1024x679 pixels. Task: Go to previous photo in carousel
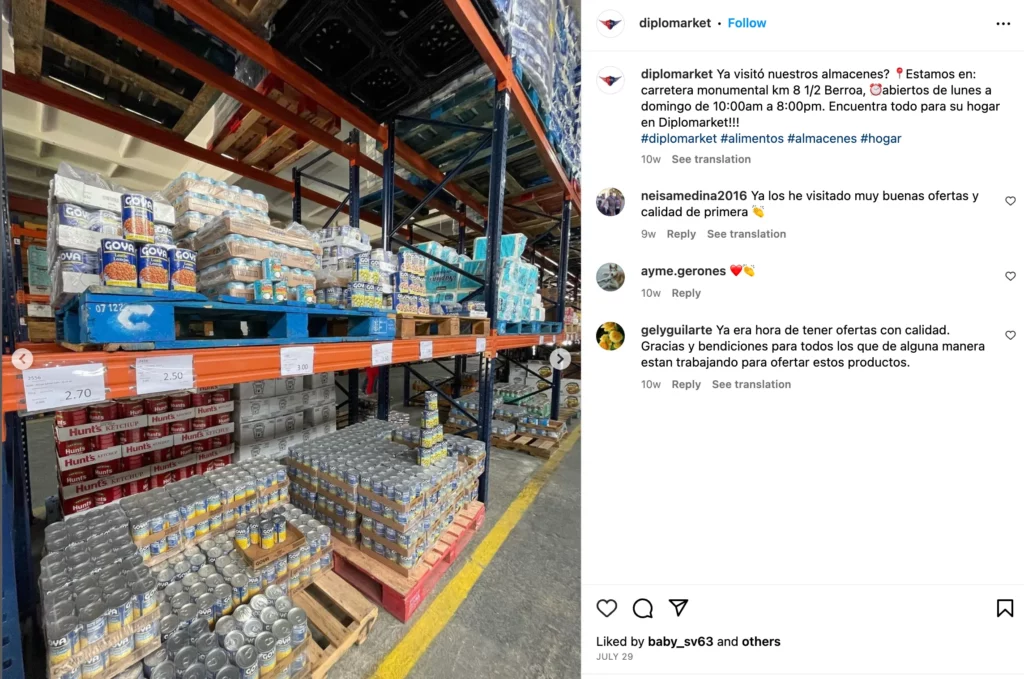tap(22, 358)
